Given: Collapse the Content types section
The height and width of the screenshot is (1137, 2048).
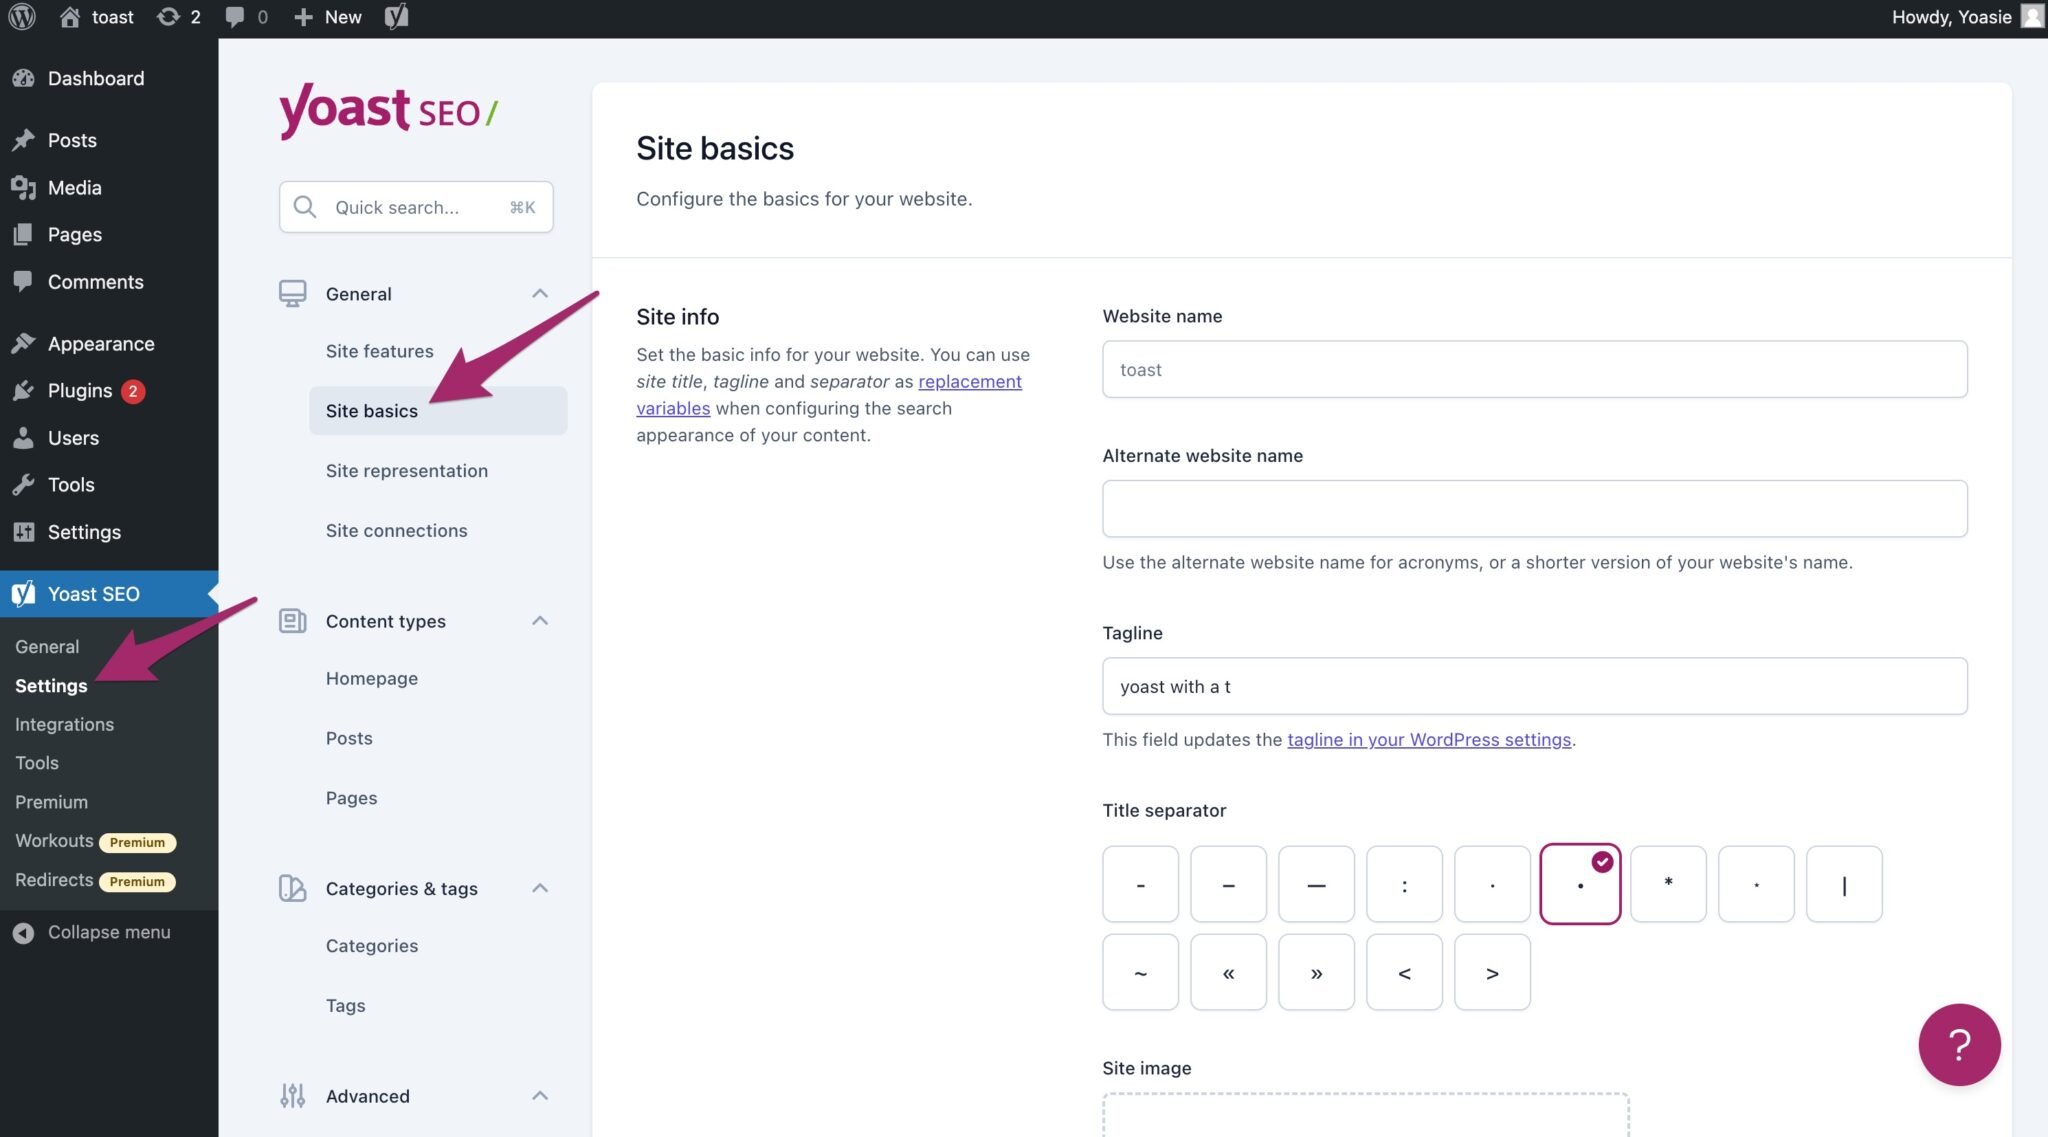Looking at the screenshot, I should point(540,621).
